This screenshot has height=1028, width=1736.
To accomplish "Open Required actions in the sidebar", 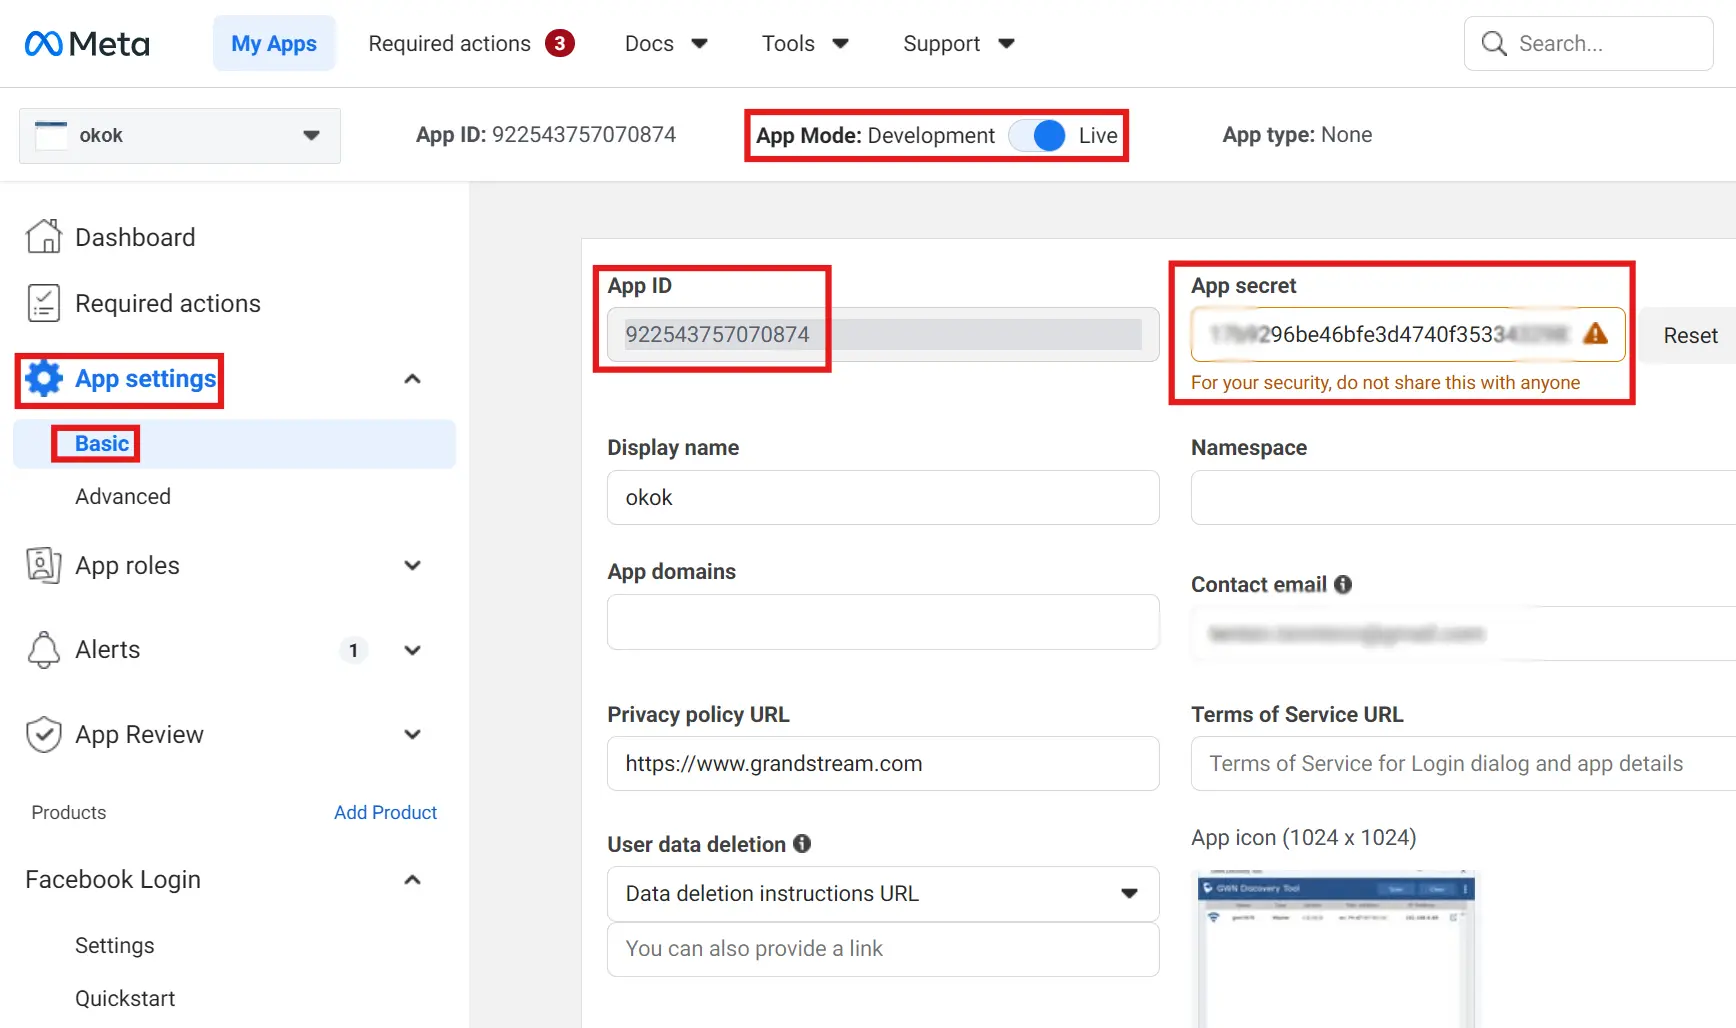I will click(x=168, y=303).
